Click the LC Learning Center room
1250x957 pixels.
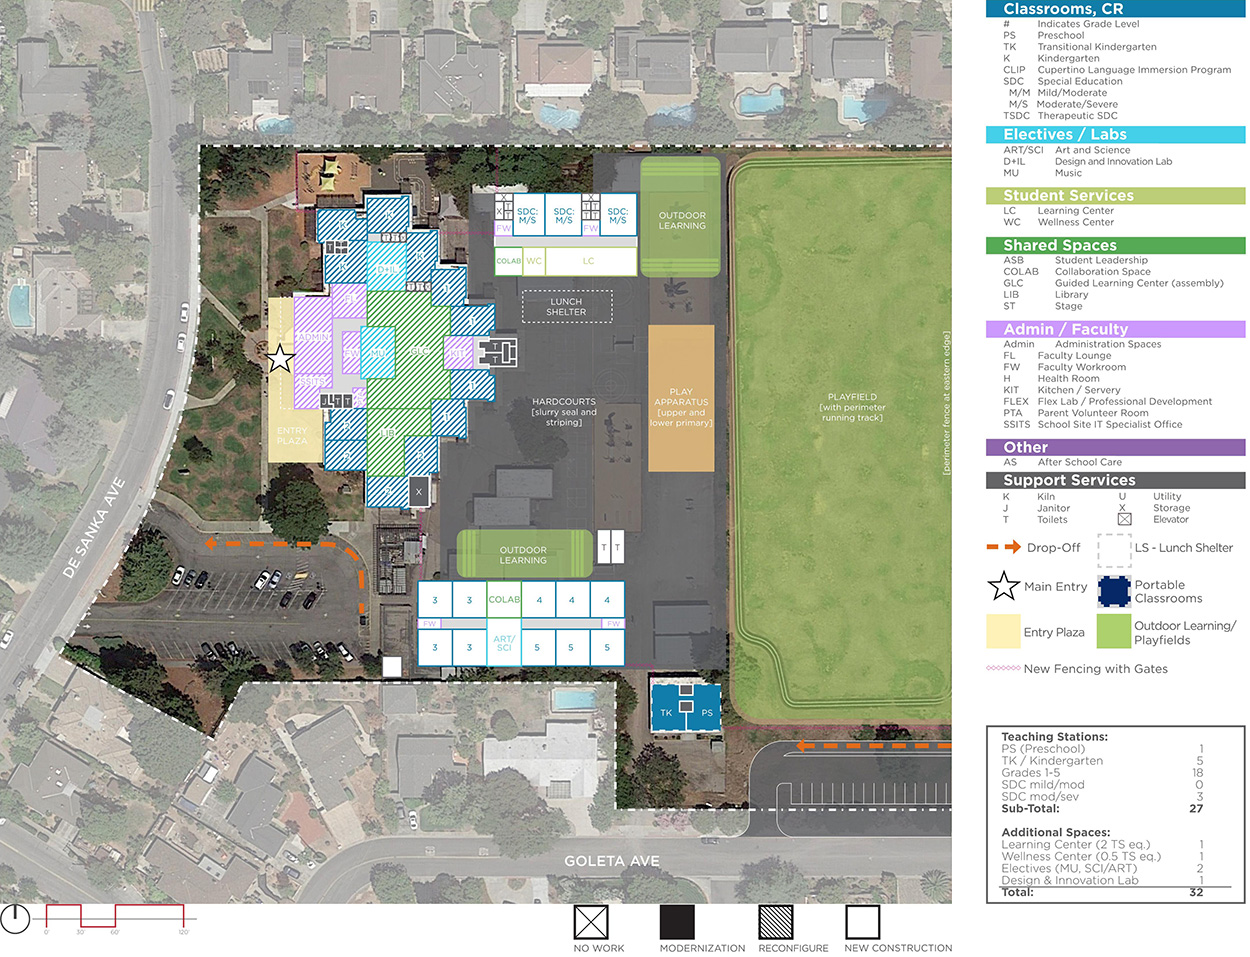[x=590, y=261]
